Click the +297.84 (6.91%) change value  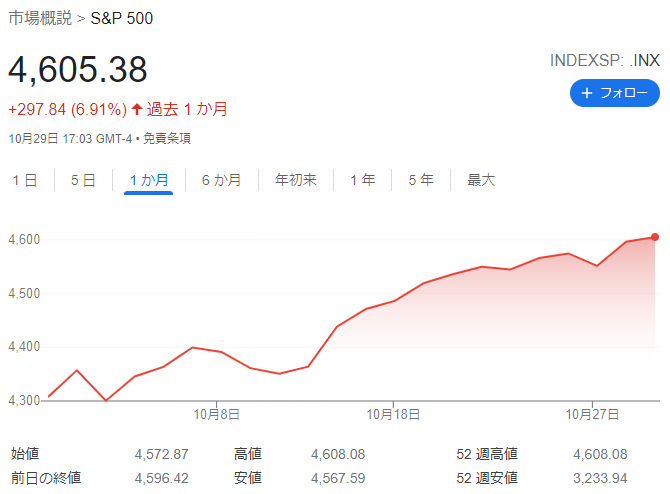click(68, 109)
